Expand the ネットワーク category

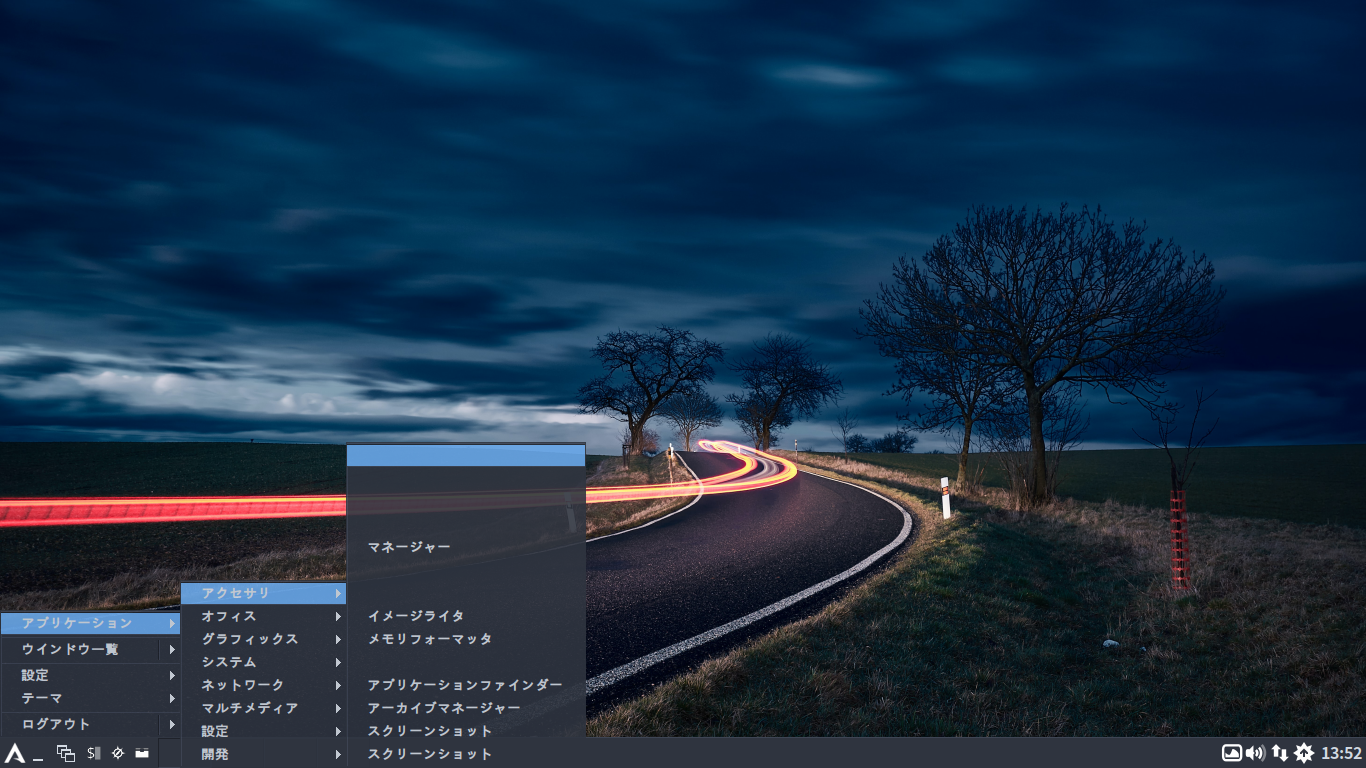(264, 685)
